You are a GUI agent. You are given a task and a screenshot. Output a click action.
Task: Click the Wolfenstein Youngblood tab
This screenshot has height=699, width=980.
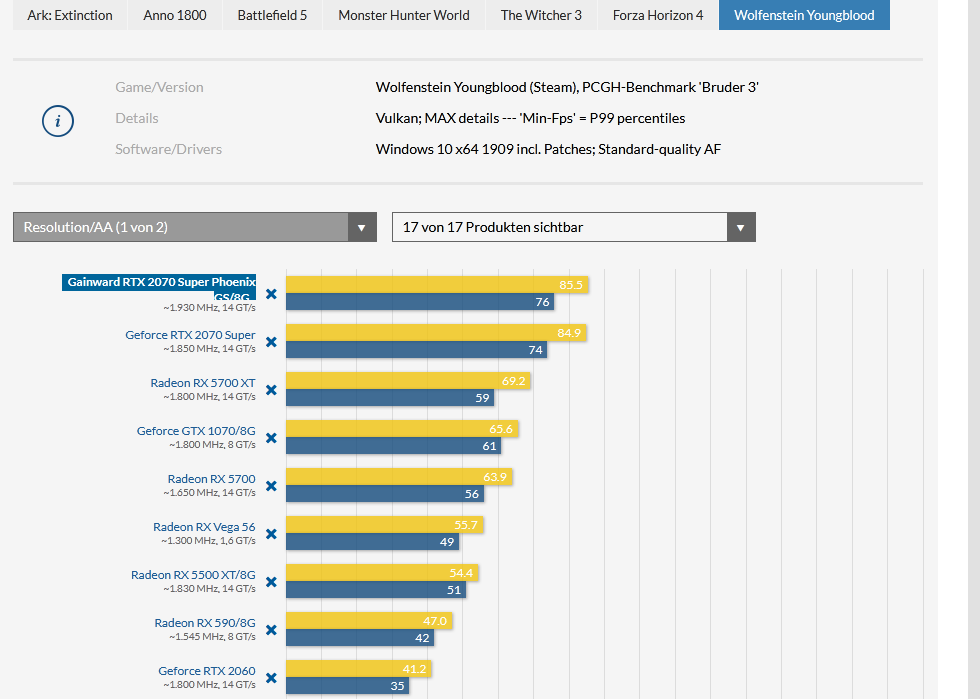804,15
